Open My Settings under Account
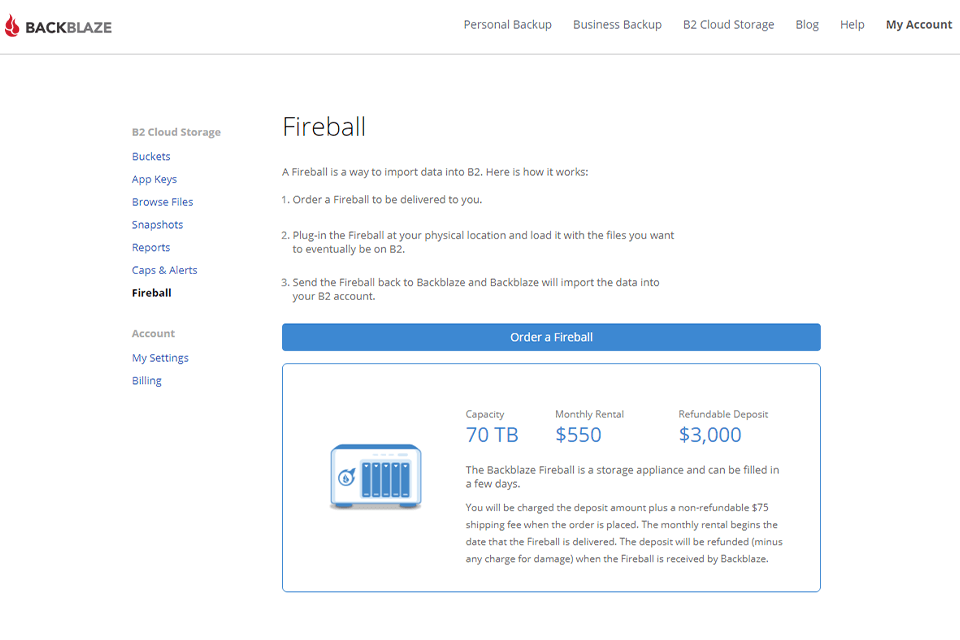 (x=160, y=358)
